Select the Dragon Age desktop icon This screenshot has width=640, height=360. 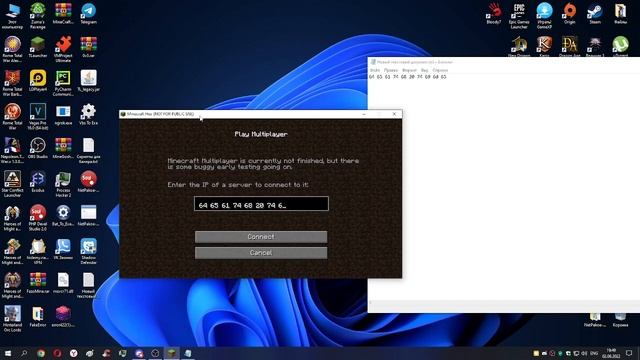570,46
